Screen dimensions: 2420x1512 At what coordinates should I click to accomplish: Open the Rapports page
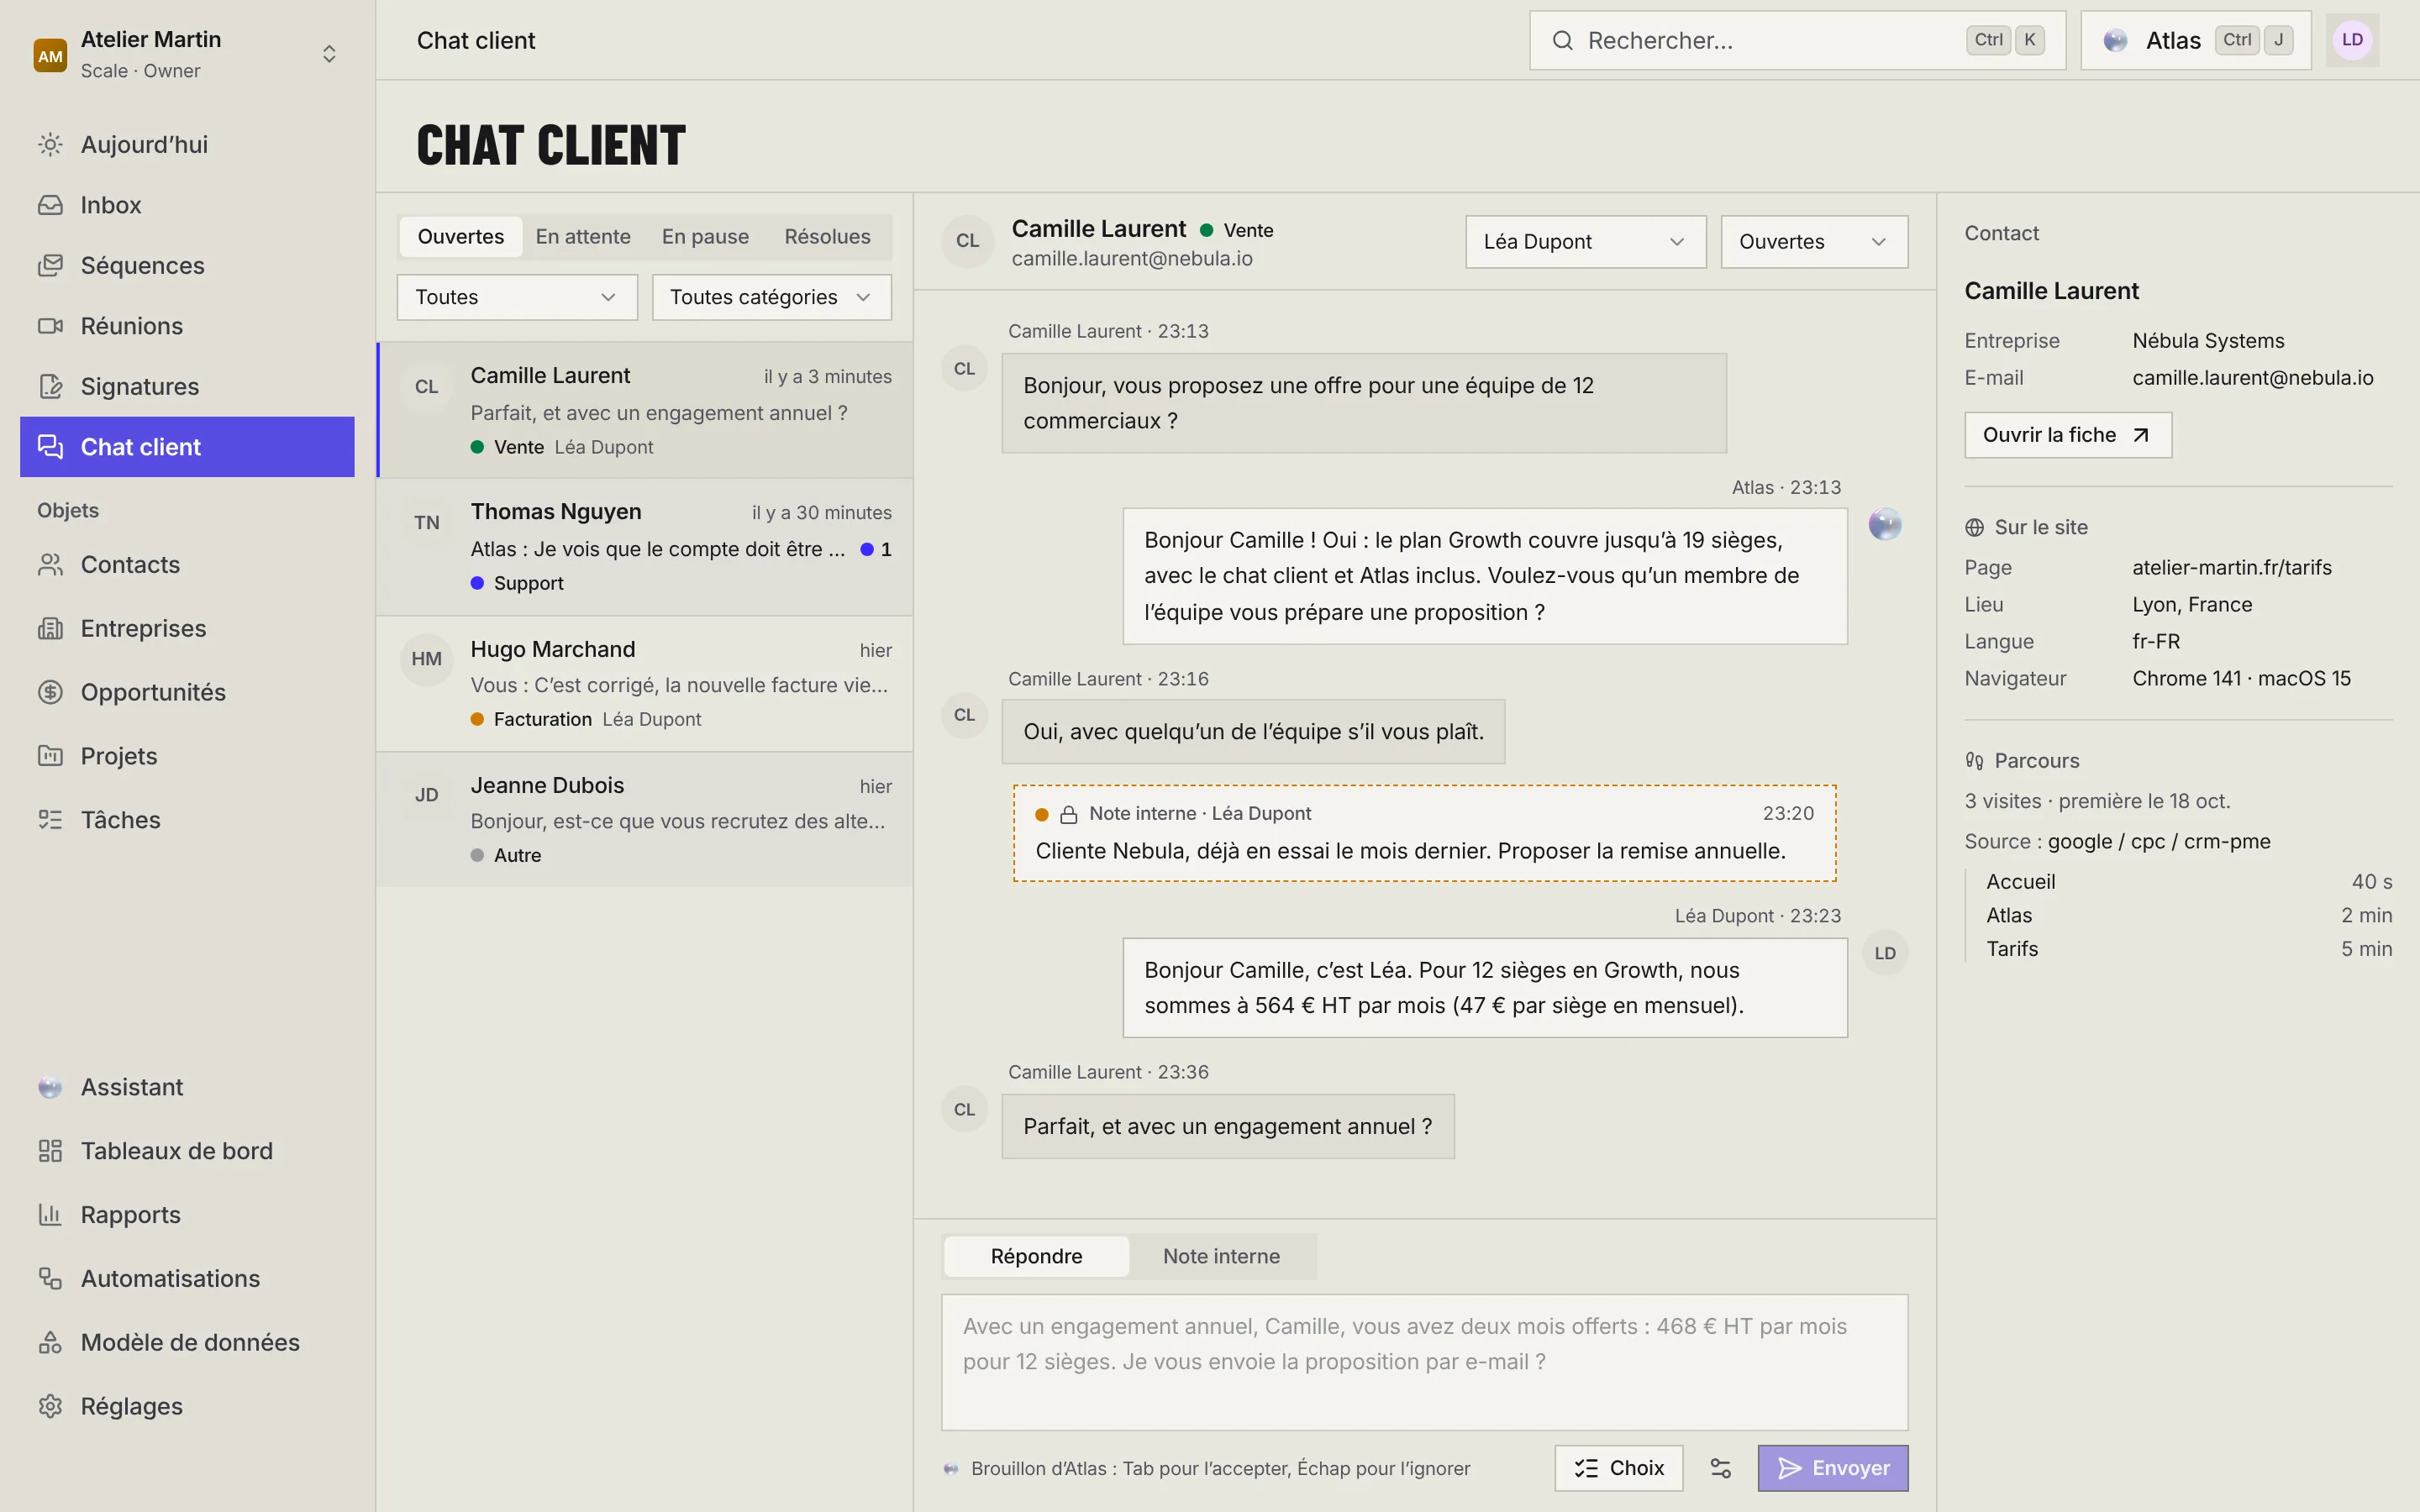coord(187,1215)
